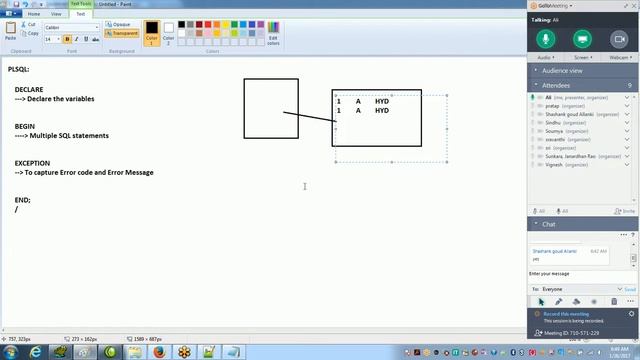Open the folder icon on taskbar
Image resolution: width=640 pixels, height=360 pixels.
(135, 352)
